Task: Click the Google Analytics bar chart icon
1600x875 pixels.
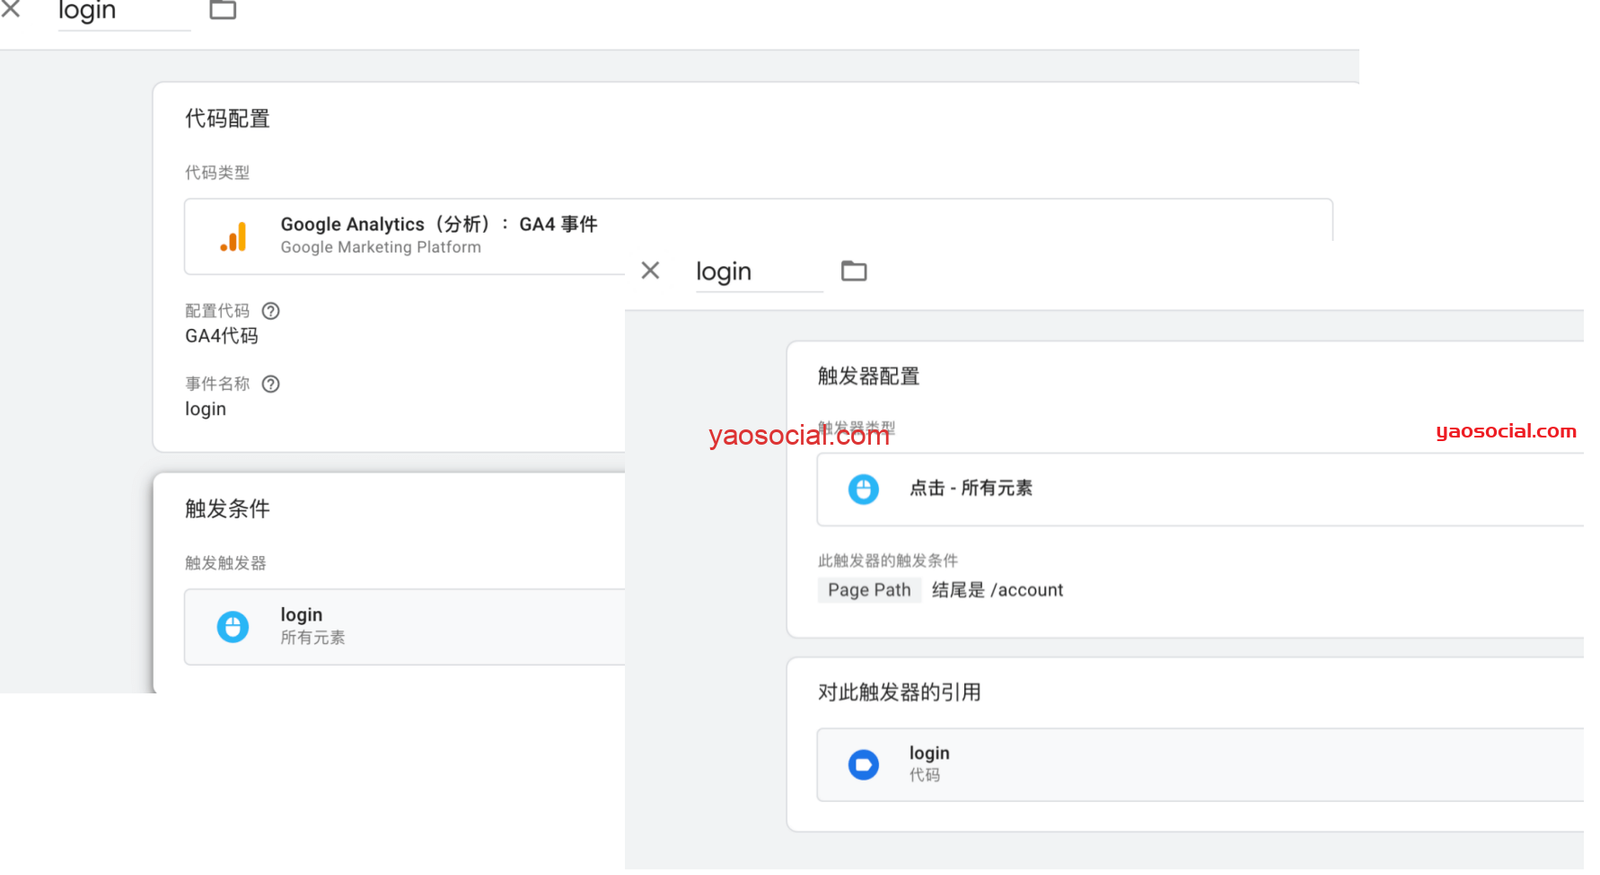Action: point(234,237)
